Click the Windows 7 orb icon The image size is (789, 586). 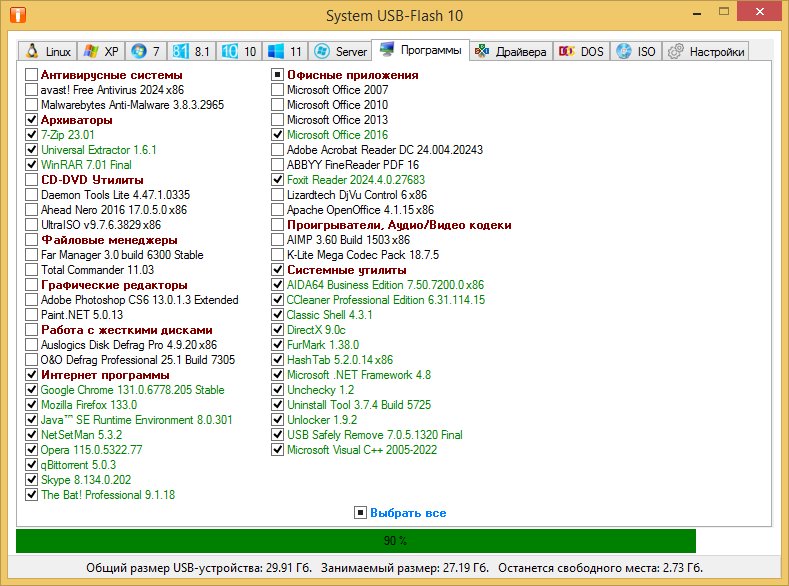[x=138, y=51]
